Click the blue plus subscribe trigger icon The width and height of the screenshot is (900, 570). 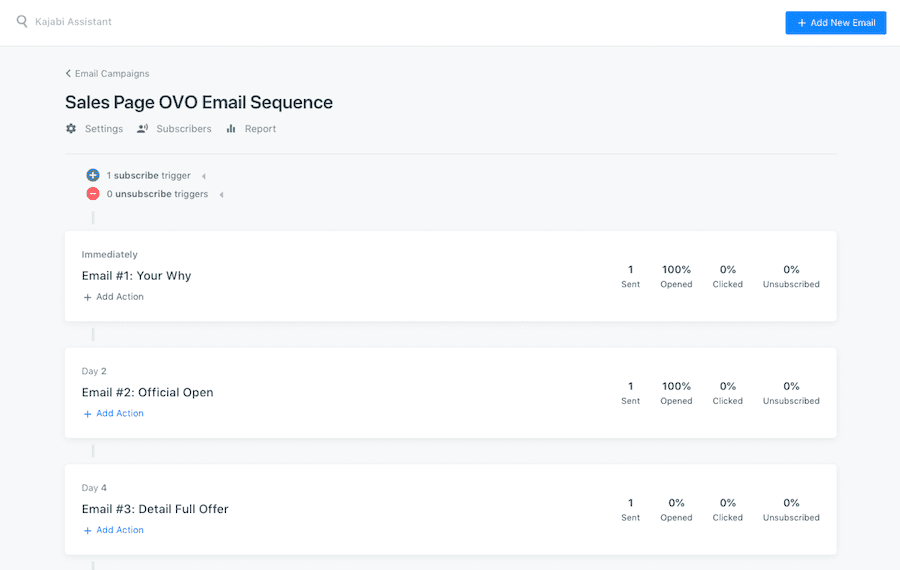[93, 175]
